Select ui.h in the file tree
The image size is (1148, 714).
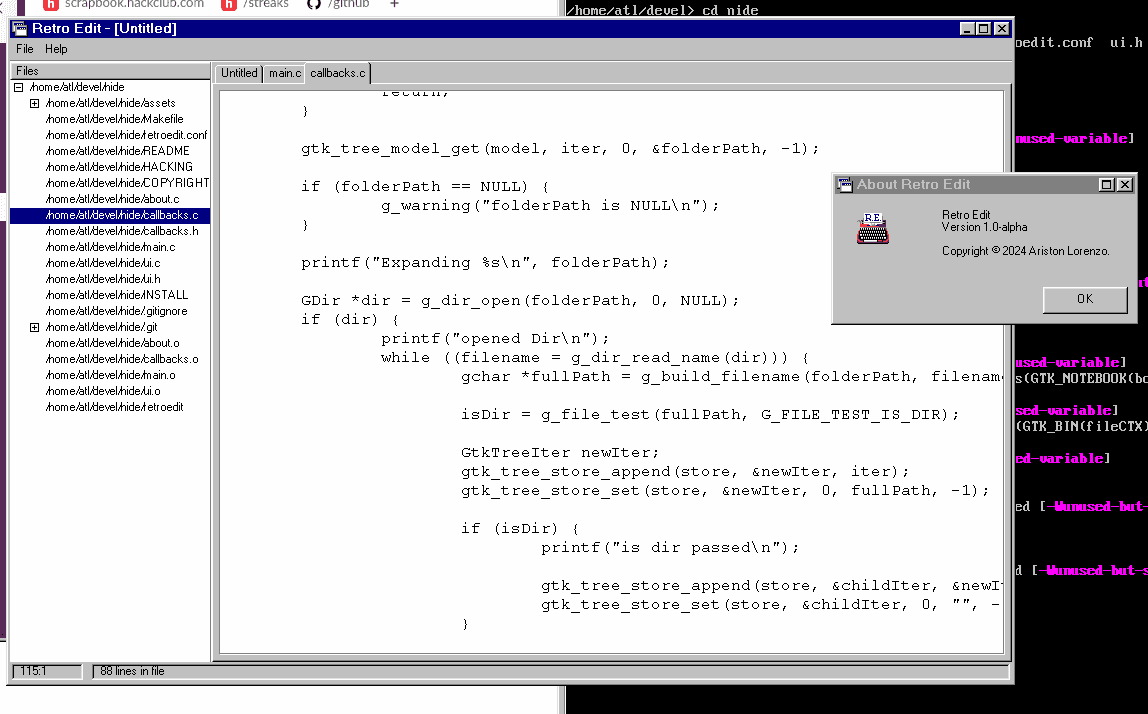click(x=102, y=279)
